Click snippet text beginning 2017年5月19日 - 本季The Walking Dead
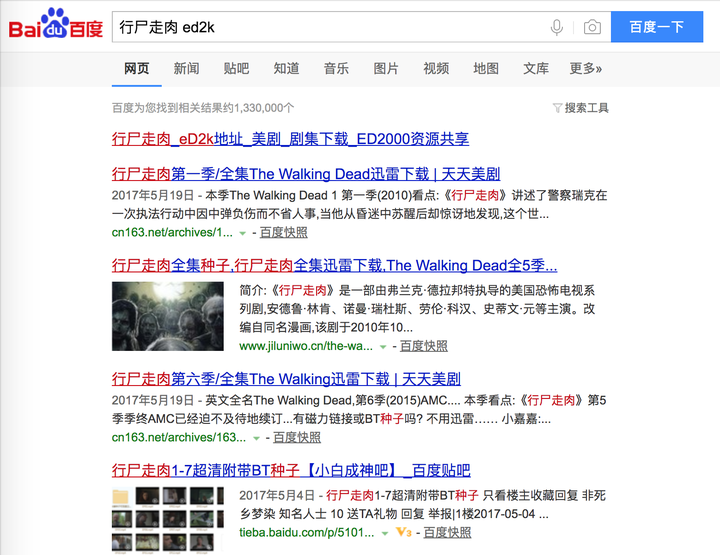This screenshot has width=720, height=555. pos(360,204)
